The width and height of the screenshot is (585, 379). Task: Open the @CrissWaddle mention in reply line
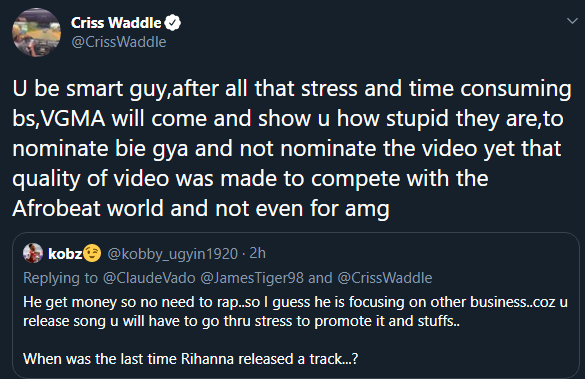click(385, 278)
